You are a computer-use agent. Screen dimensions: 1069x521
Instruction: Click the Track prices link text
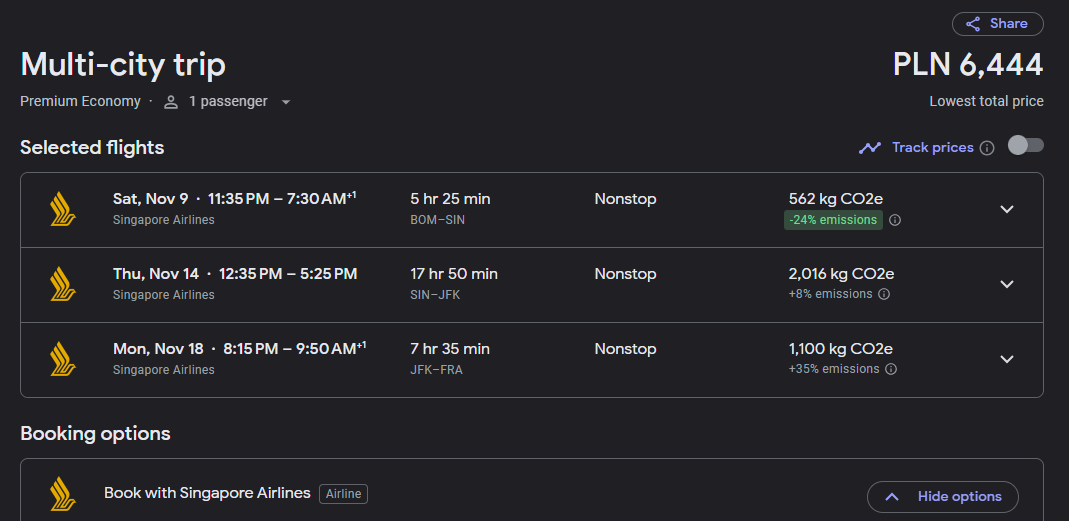tap(933, 147)
